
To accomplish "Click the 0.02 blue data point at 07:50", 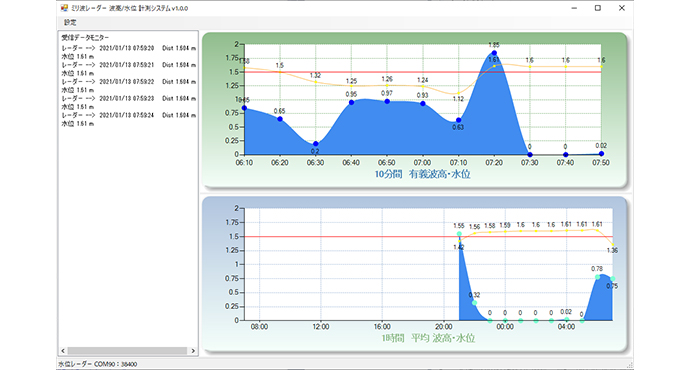I will click(601, 154).
